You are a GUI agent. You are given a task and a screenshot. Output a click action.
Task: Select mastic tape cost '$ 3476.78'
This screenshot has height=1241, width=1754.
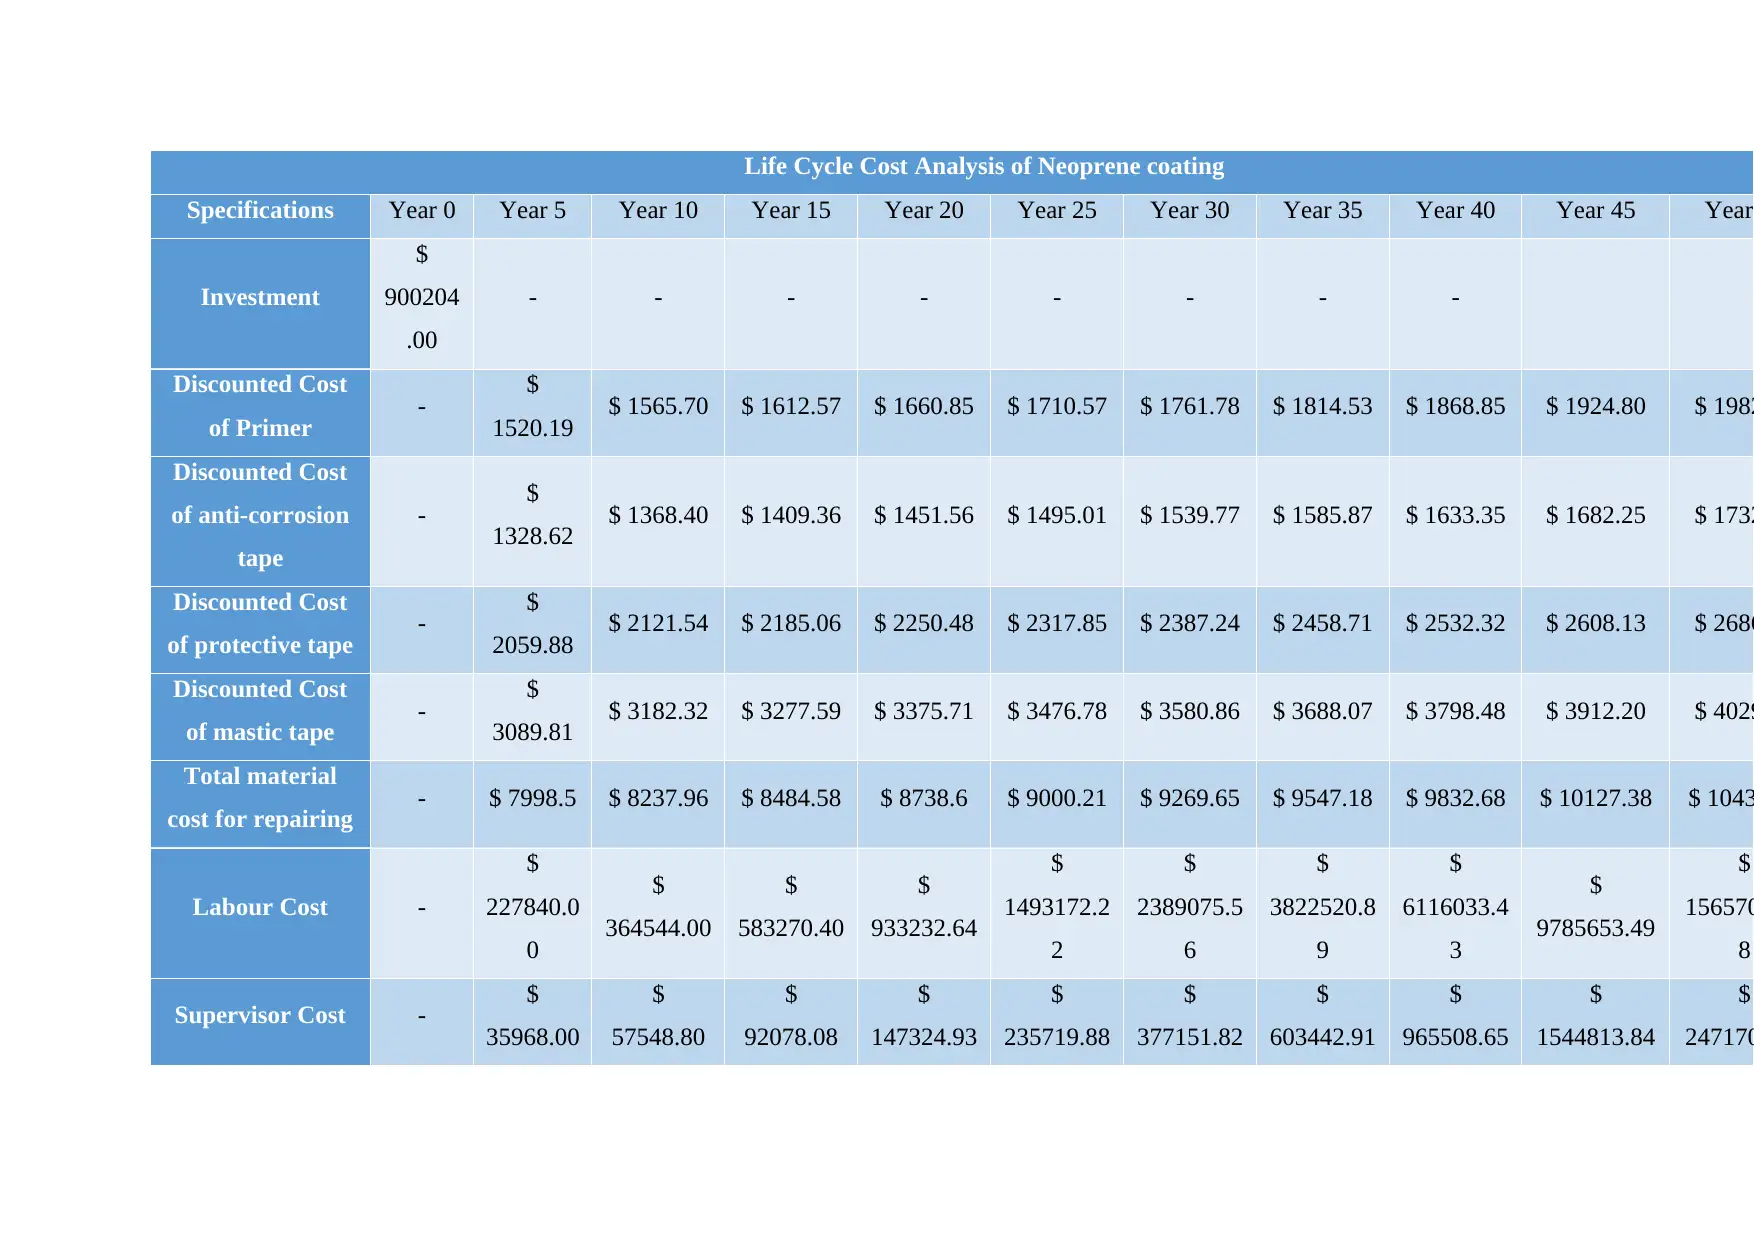1057,712
